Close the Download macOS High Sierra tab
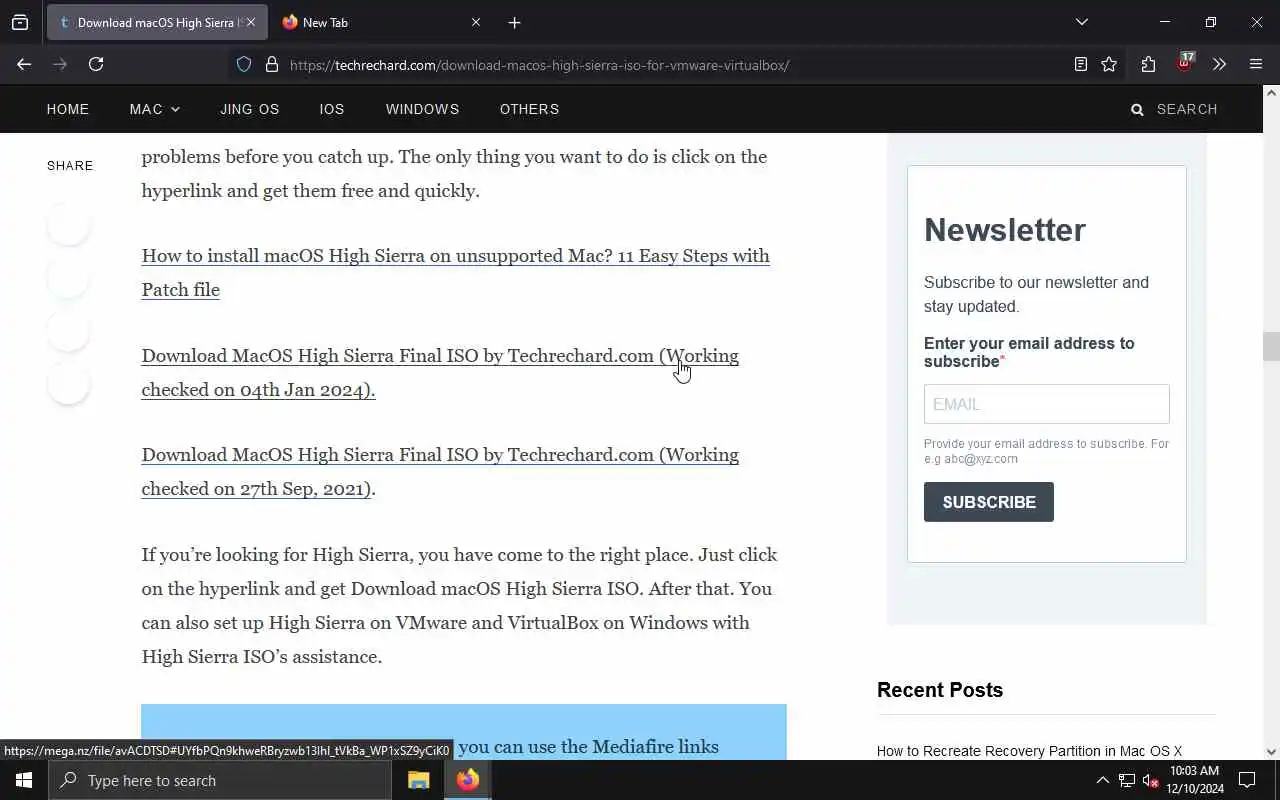The height and width of the screenshot is (800, 1280). click(250, 22)
